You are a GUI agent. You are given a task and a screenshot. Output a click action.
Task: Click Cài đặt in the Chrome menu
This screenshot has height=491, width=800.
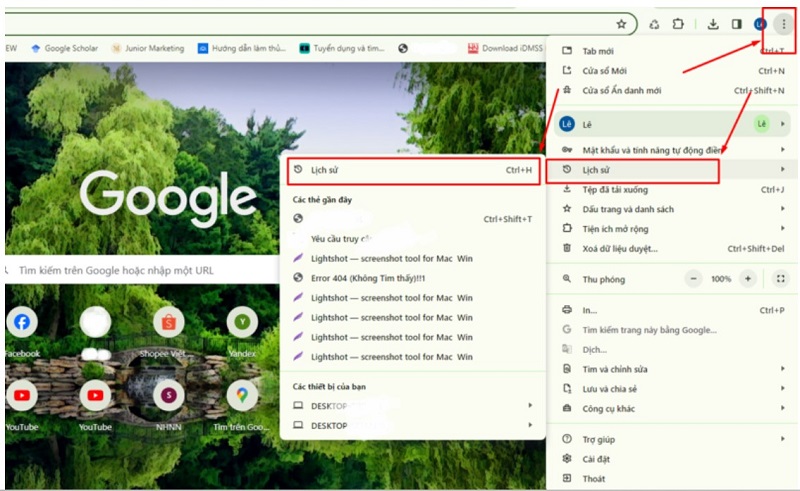(598, 459)
